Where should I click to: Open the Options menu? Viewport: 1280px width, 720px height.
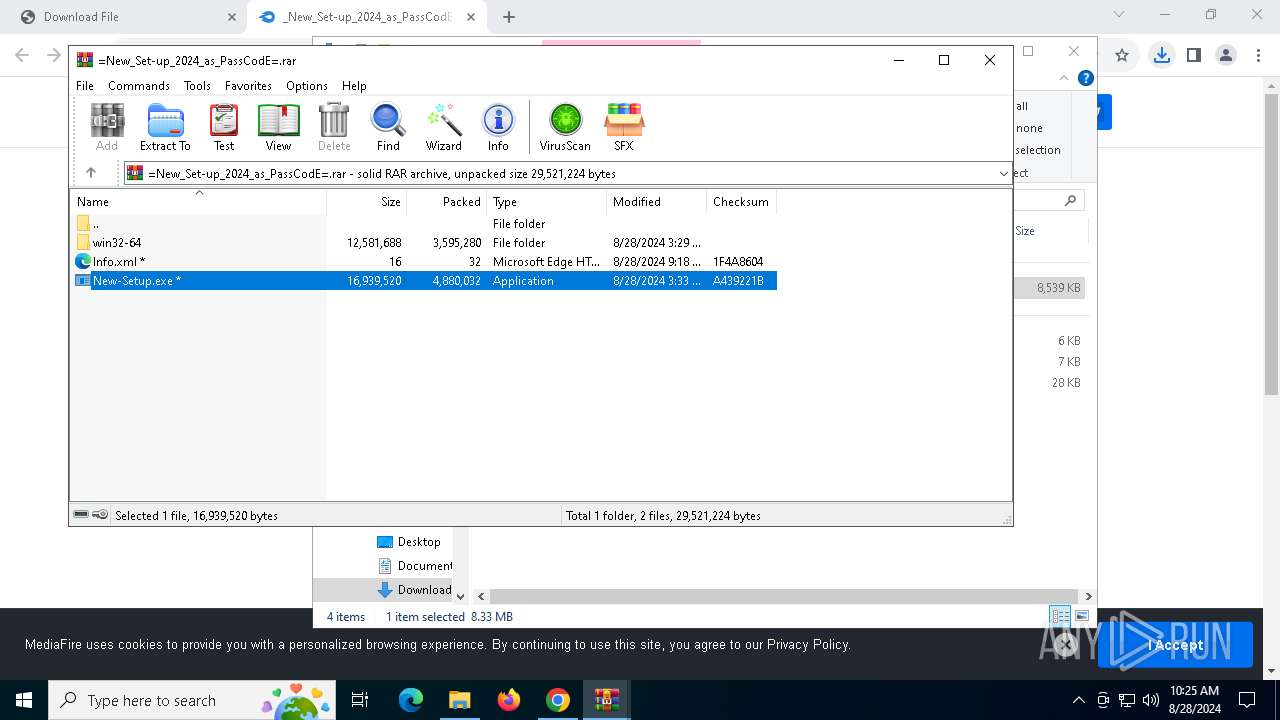306,86
